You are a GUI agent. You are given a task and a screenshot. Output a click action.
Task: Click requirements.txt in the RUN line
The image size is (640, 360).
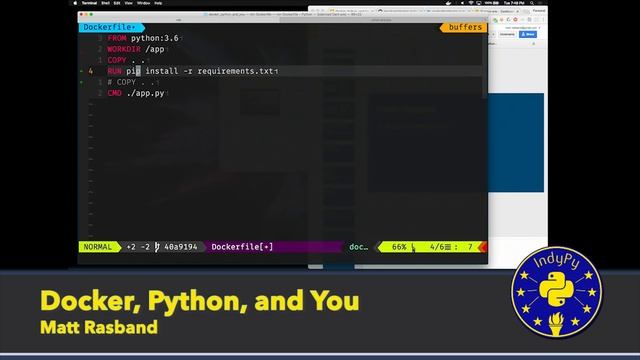point(236,71)
